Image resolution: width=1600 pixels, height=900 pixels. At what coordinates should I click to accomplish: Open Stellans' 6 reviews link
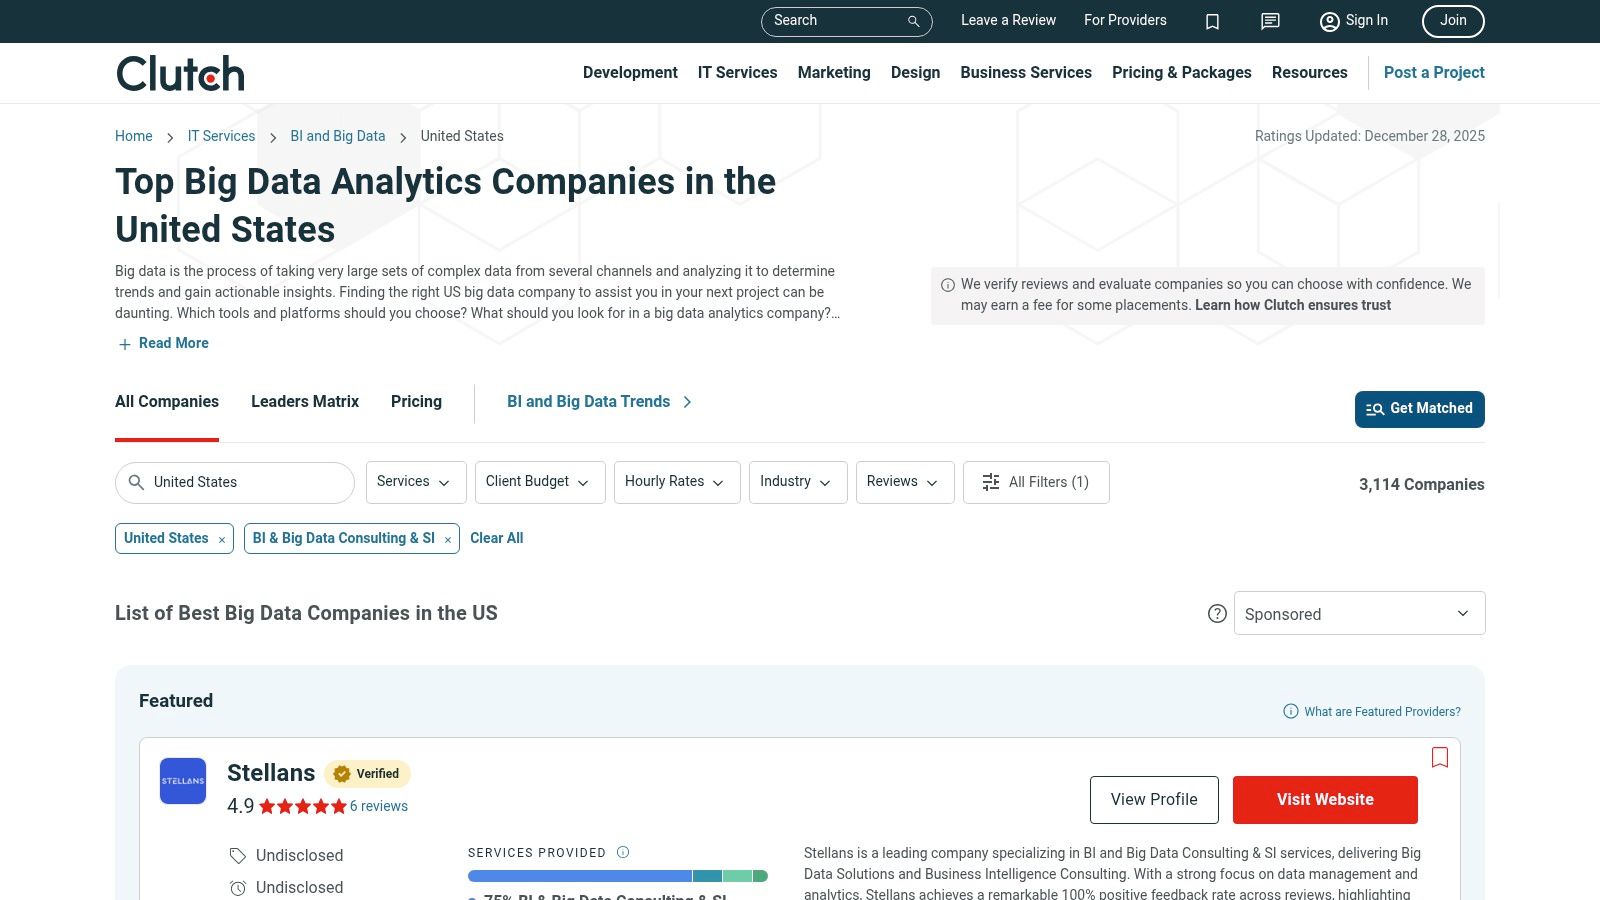point(378,806)
